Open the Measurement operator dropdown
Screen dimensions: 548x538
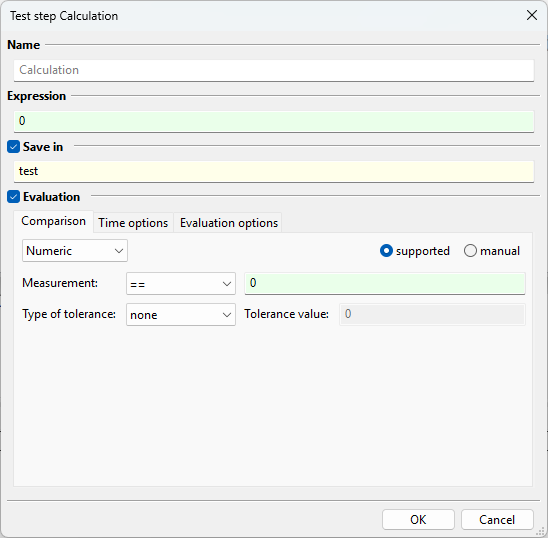(181, 284)
